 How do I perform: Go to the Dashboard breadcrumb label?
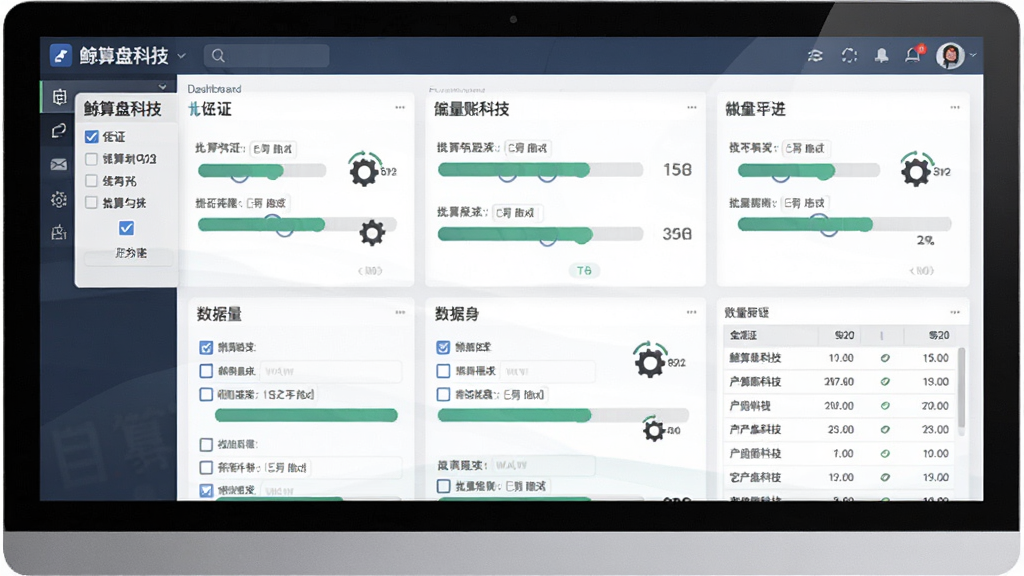pos(214,89)
